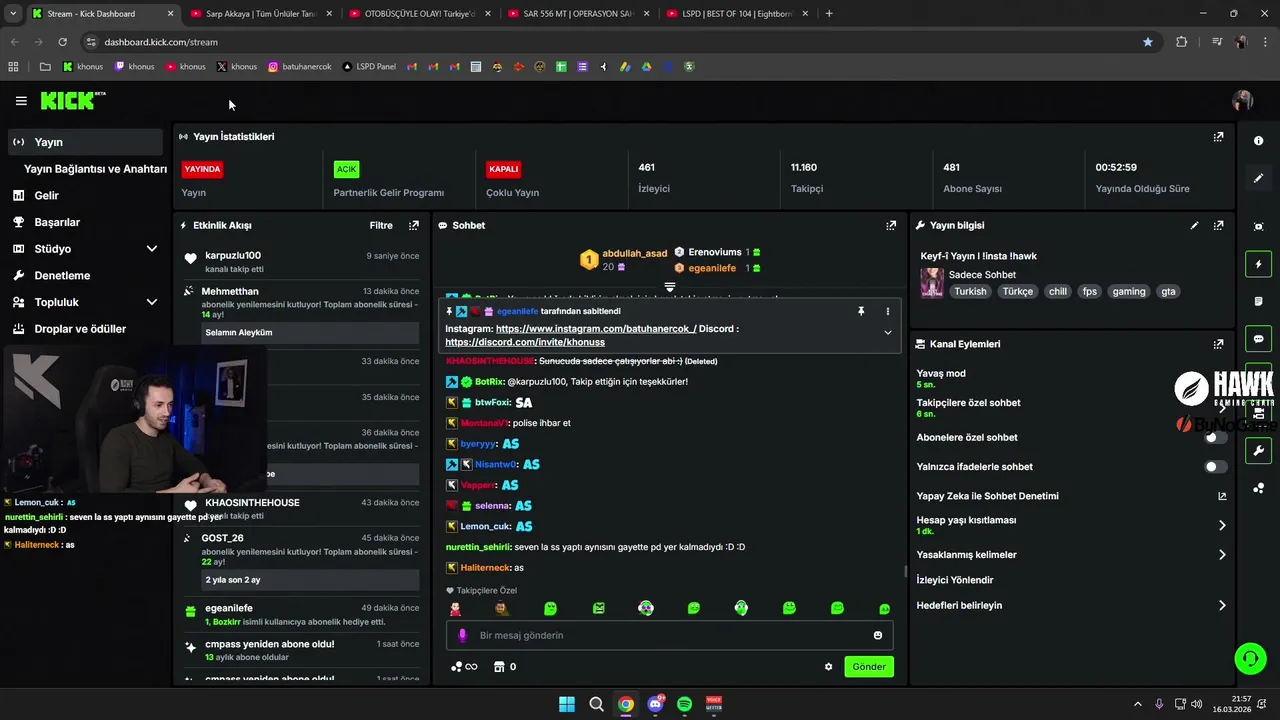The image size is (1280, 720).
Task: Open the emoji picker in the message box
Action: (x=878, y=635)
